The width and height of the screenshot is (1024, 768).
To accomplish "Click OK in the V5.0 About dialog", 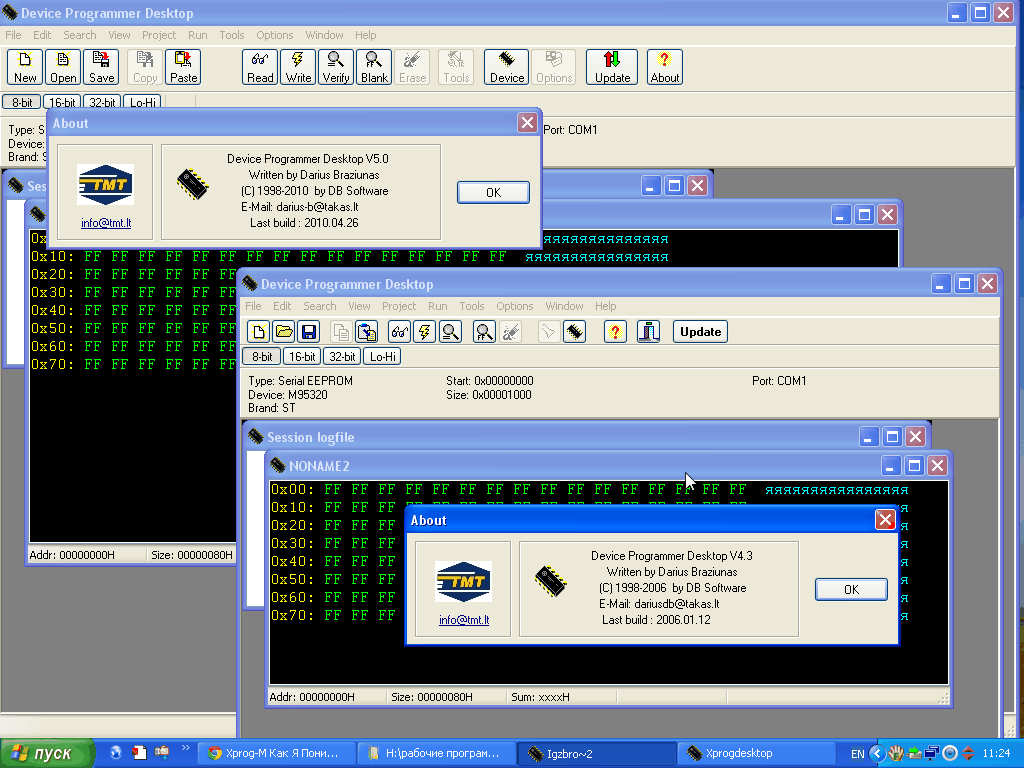I will point(493,193).
